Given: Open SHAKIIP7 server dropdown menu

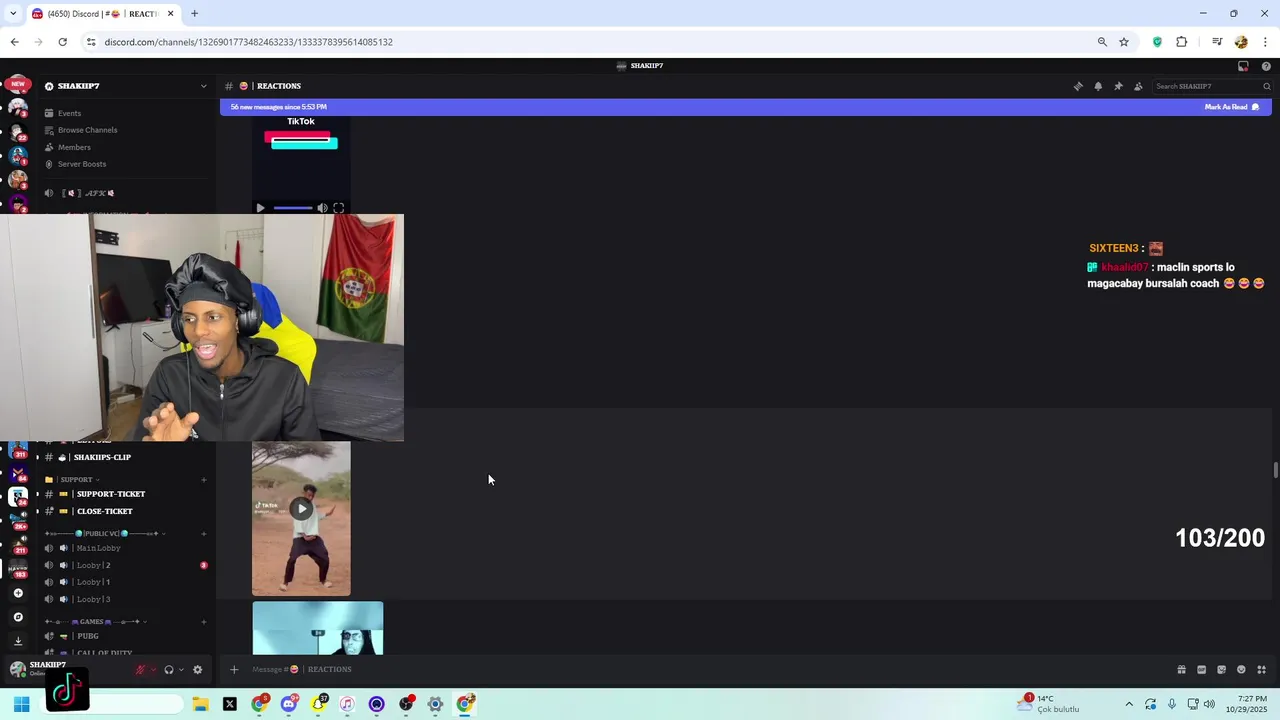Looking at the screenshot, I should (203, 86).
